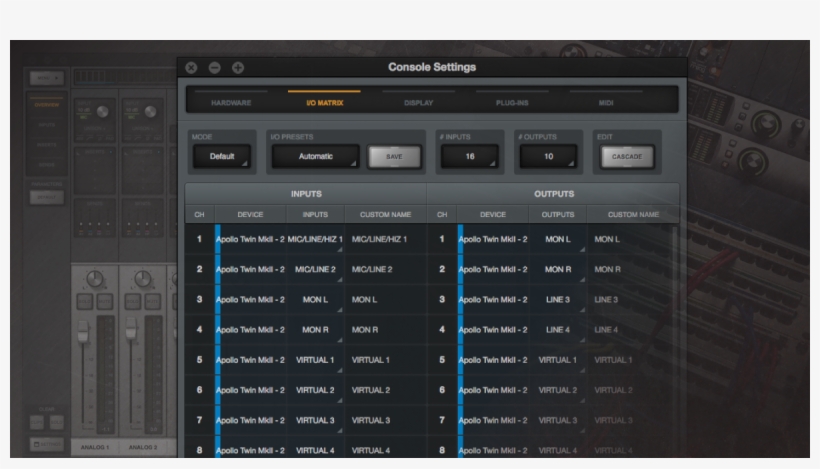
Task: Open output LINE 4 assignment dropdown
Action: pyautogui.click(x=558, y=330)
